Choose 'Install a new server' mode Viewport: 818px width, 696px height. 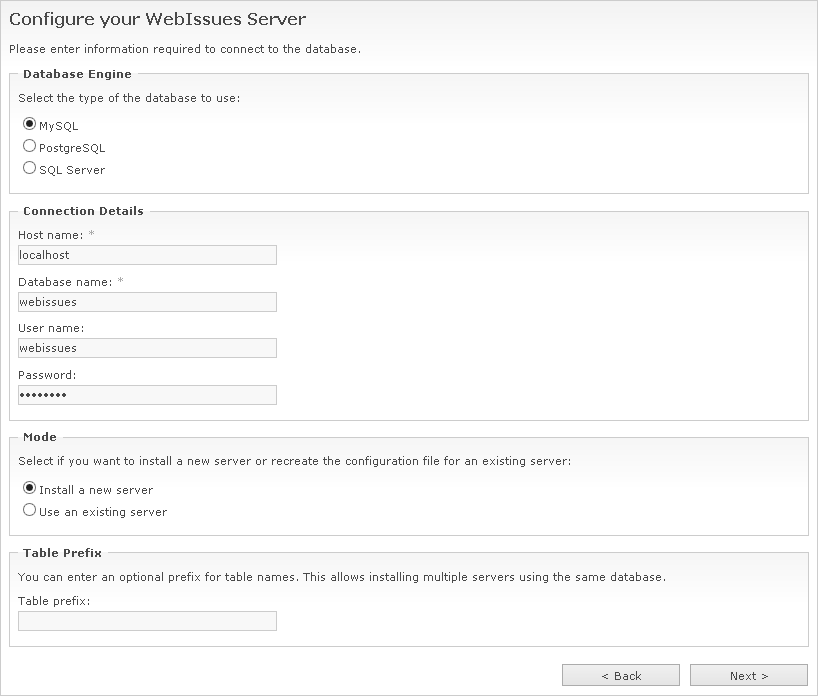point(30,490)
